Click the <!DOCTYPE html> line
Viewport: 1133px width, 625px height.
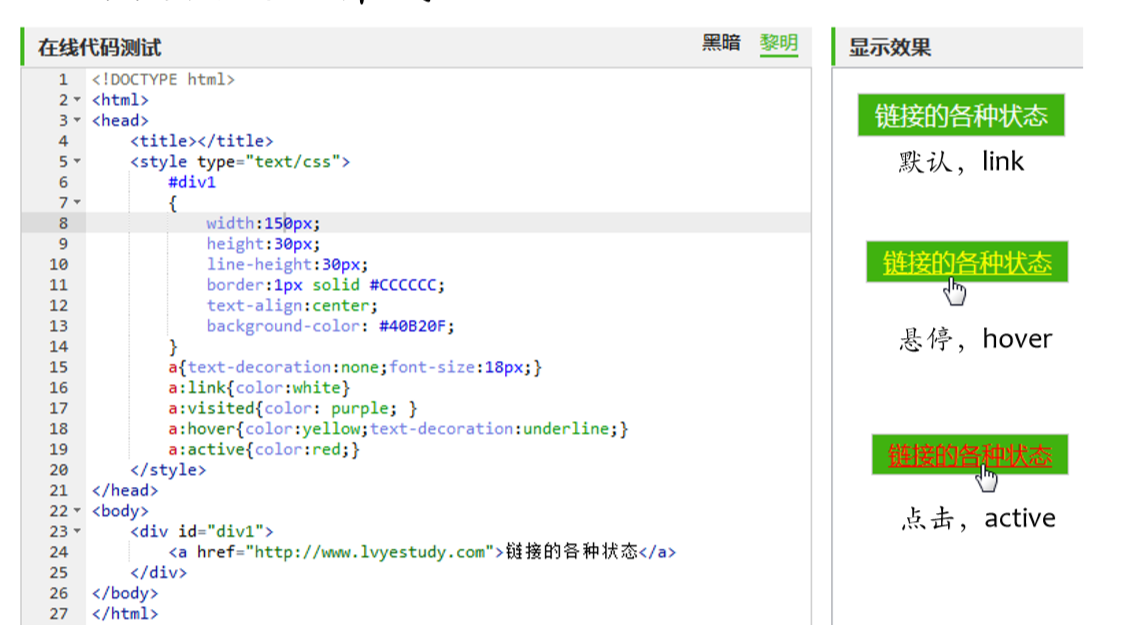click(163, 79)
